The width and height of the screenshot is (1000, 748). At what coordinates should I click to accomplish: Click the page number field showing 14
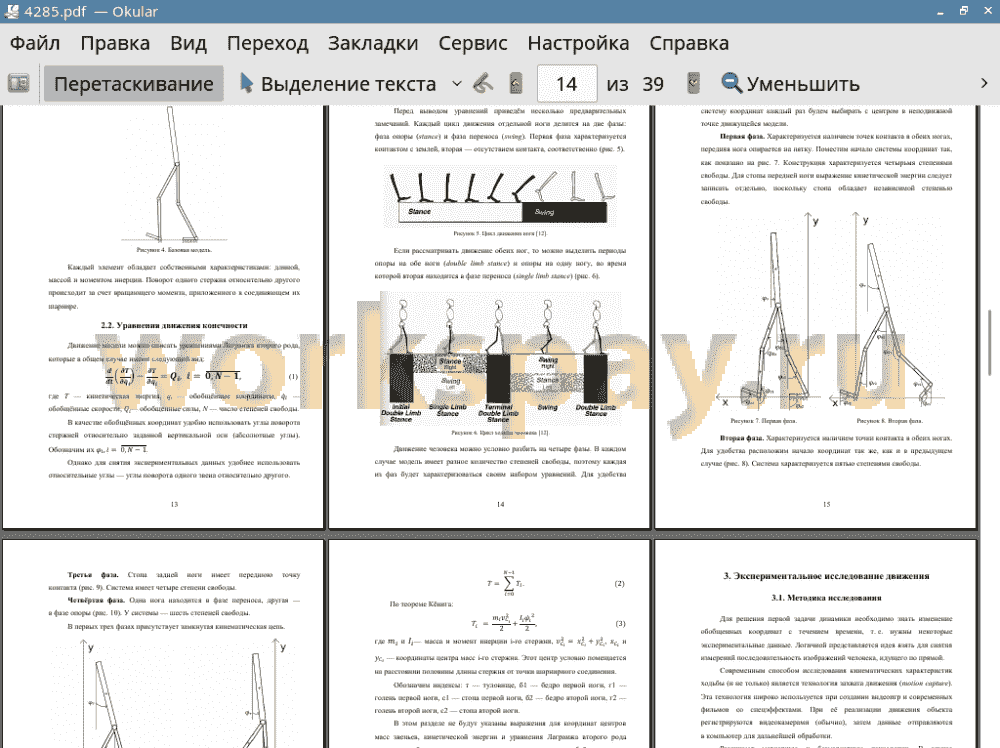tap(567, 84)
